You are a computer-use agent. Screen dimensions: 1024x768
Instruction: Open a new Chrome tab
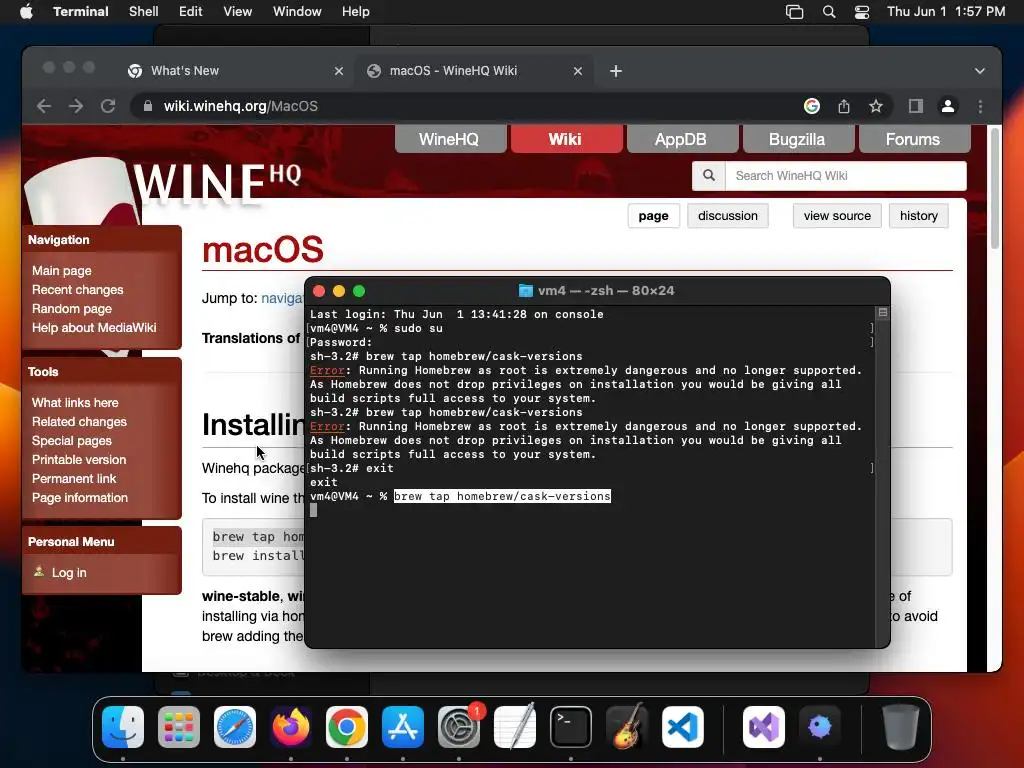[616, 71]
